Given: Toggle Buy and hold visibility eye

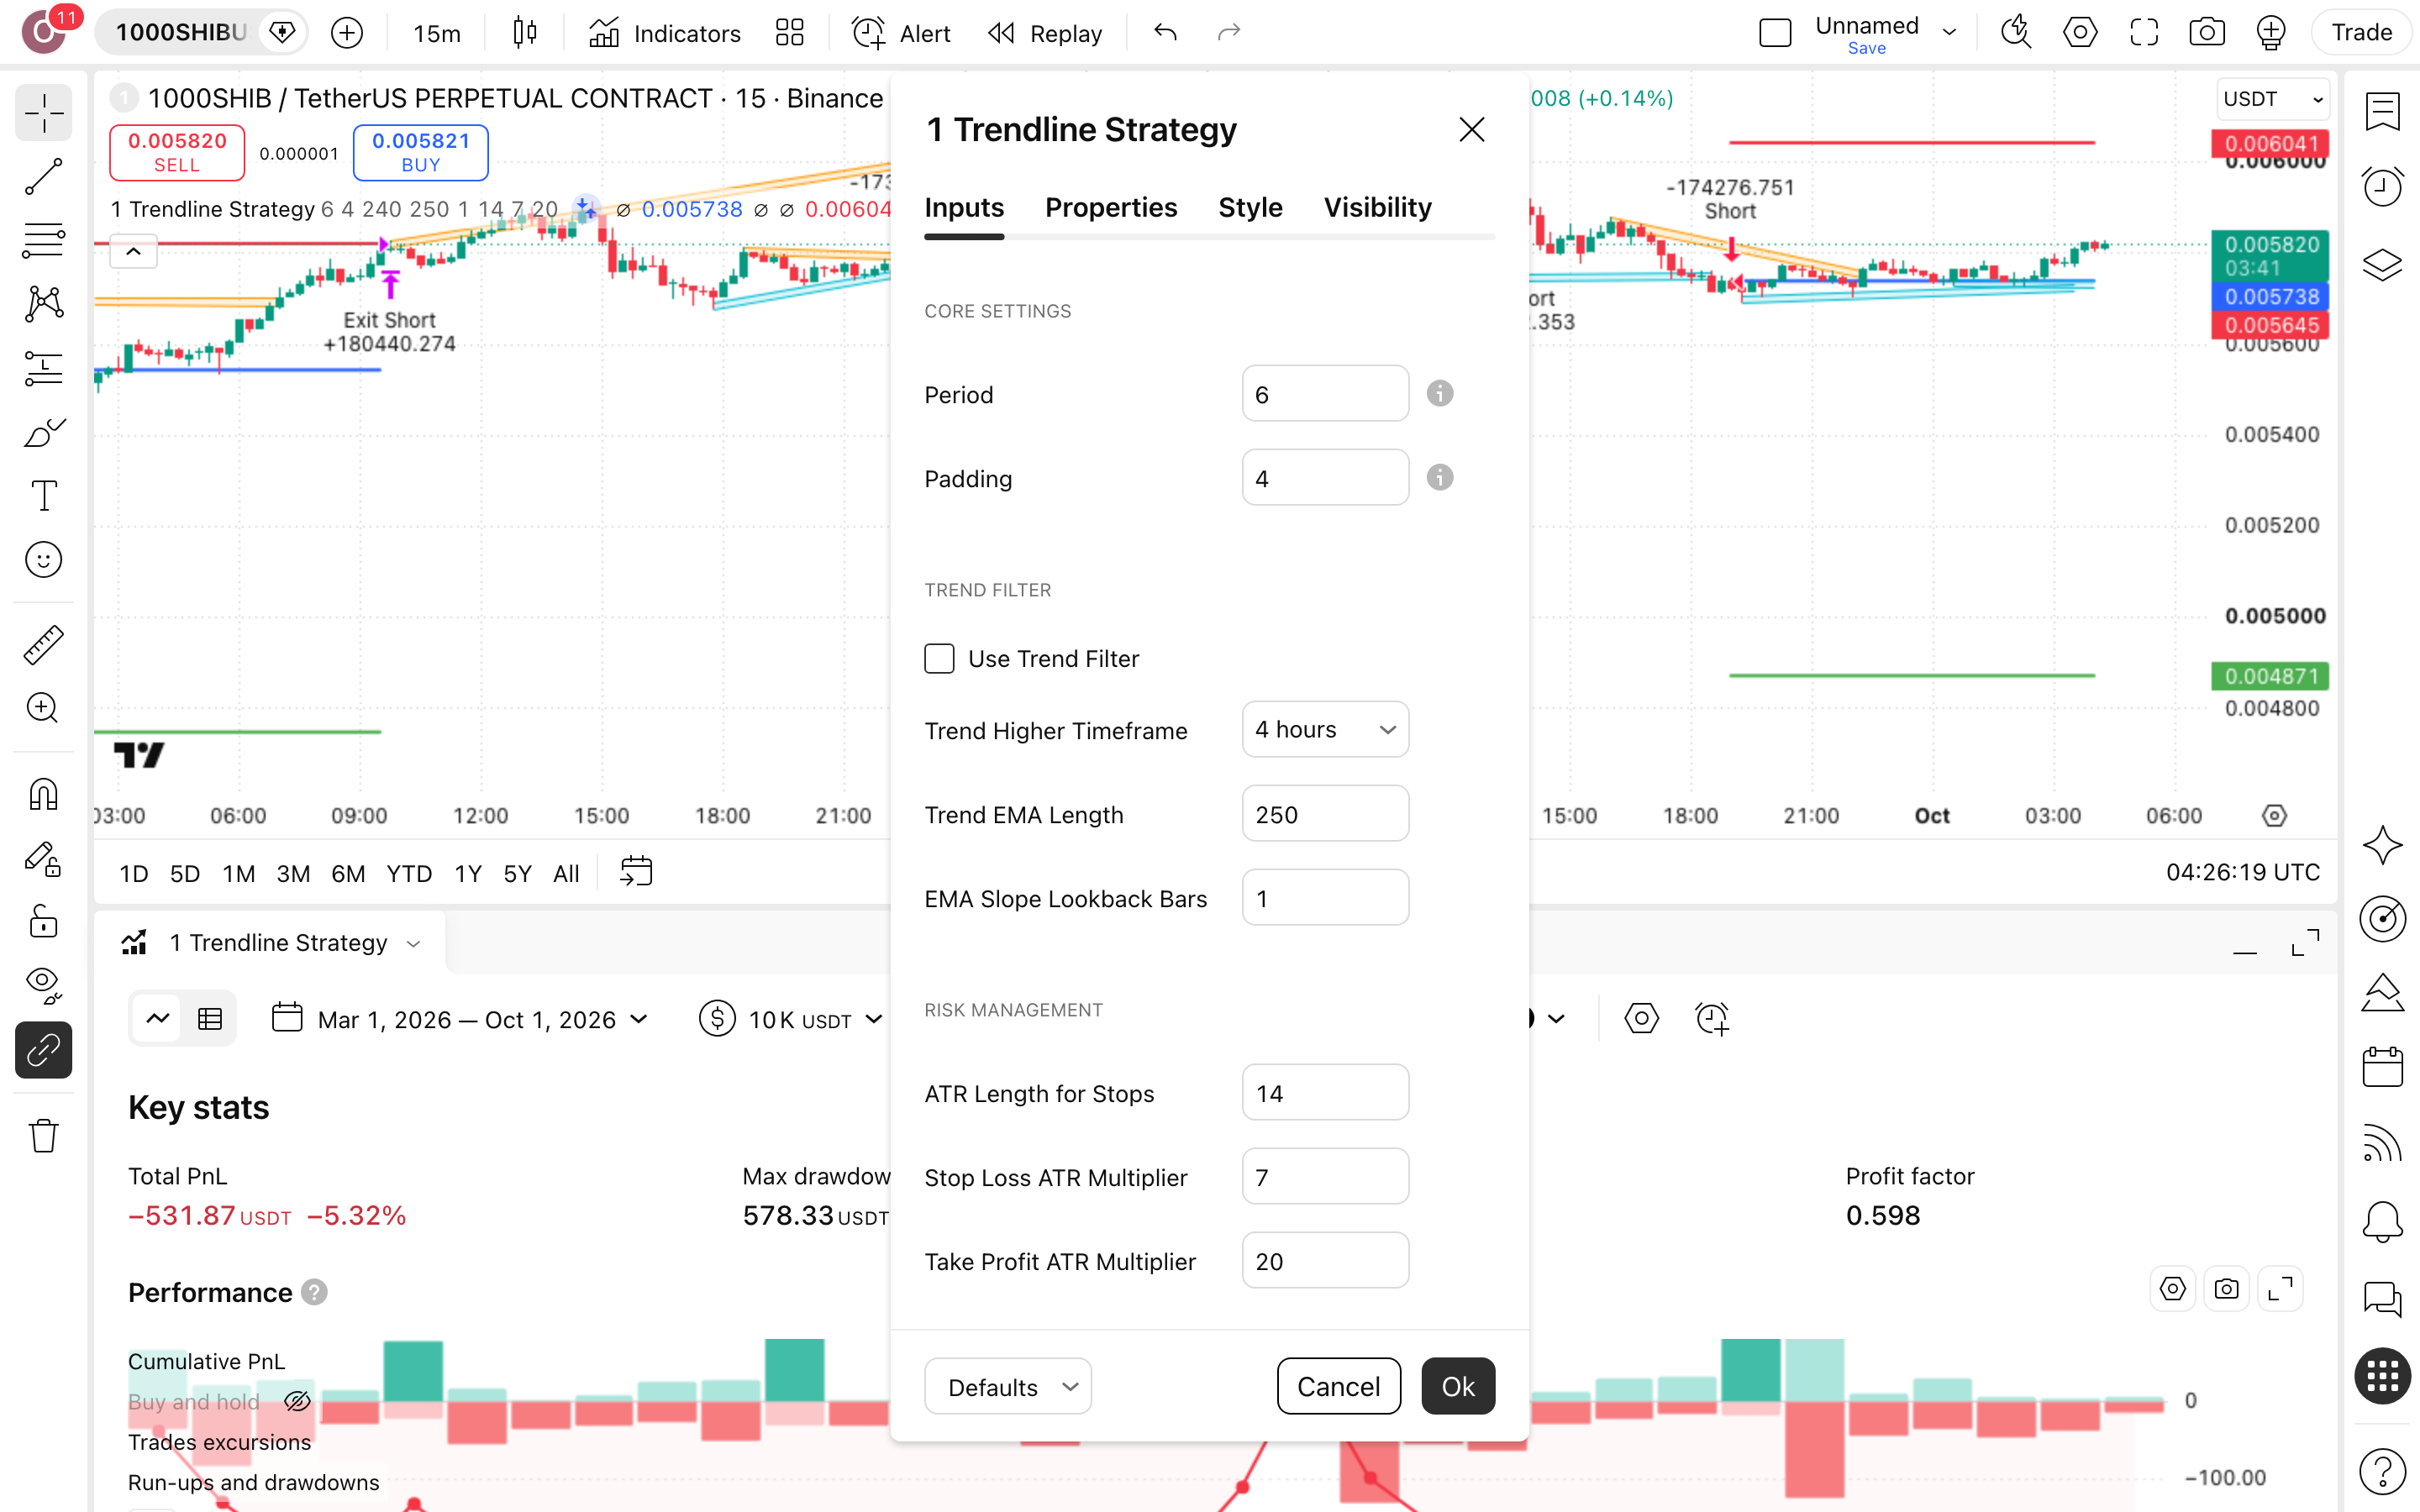Looking at the screenshot, I should [297, 1401].
